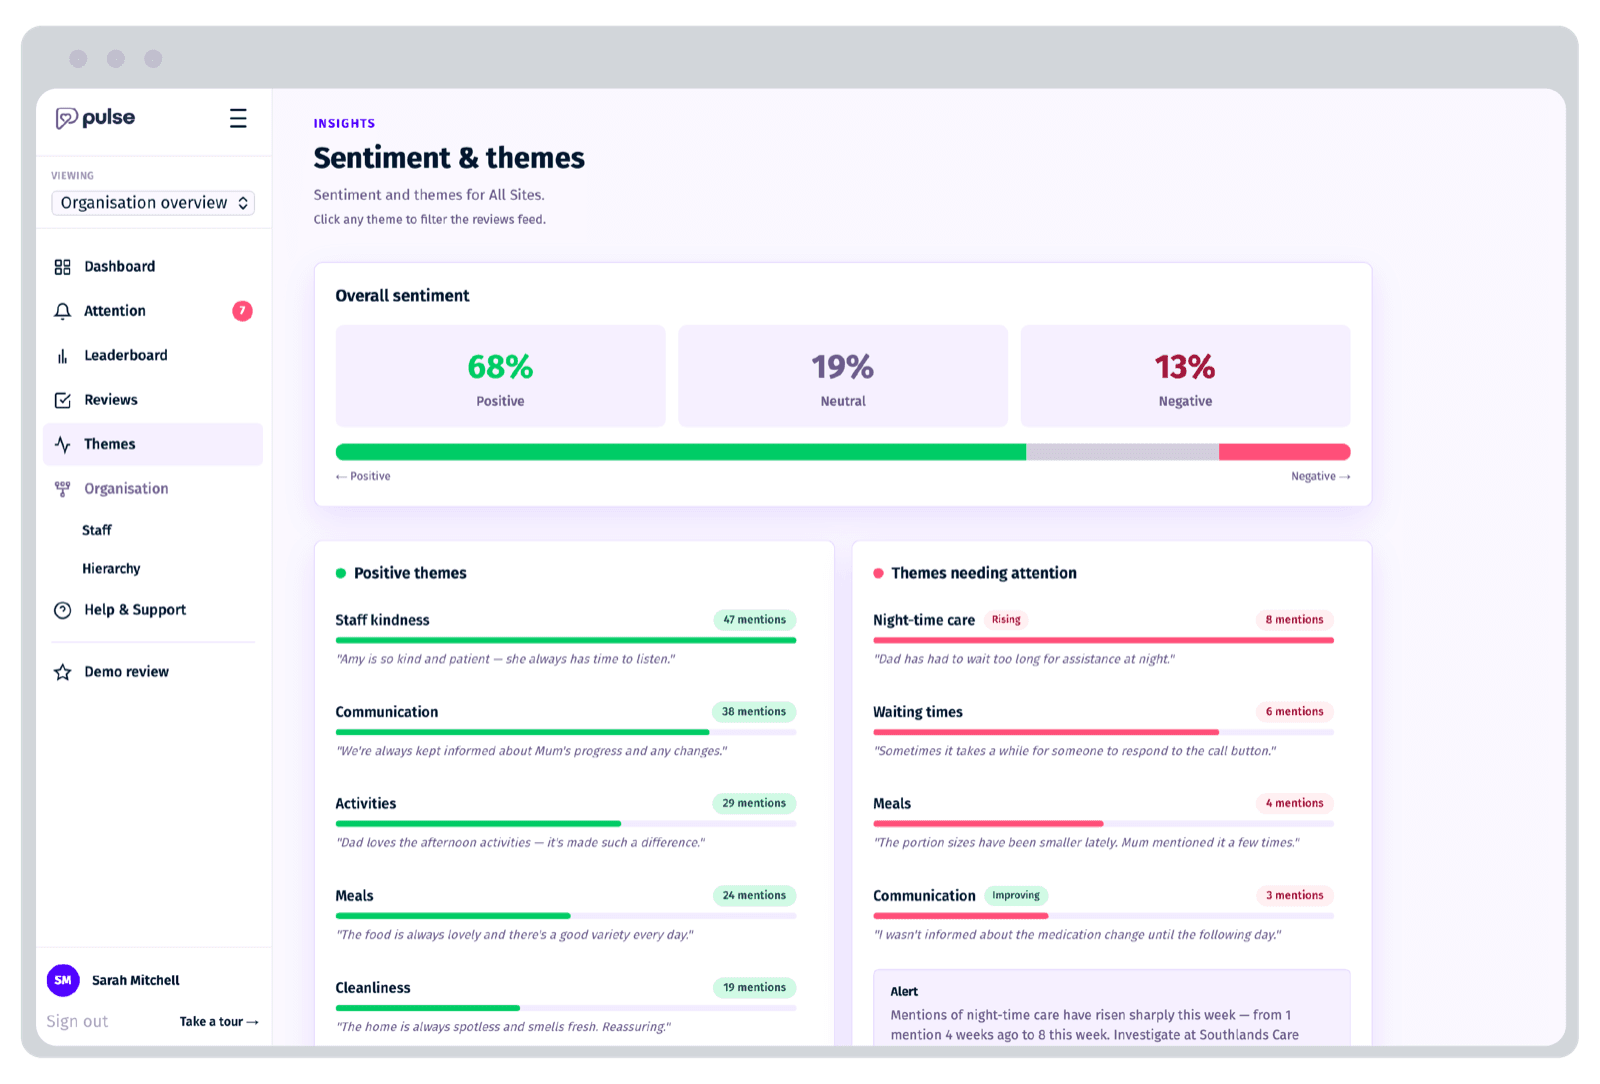Click the SM user avatar

click(63, 980)
